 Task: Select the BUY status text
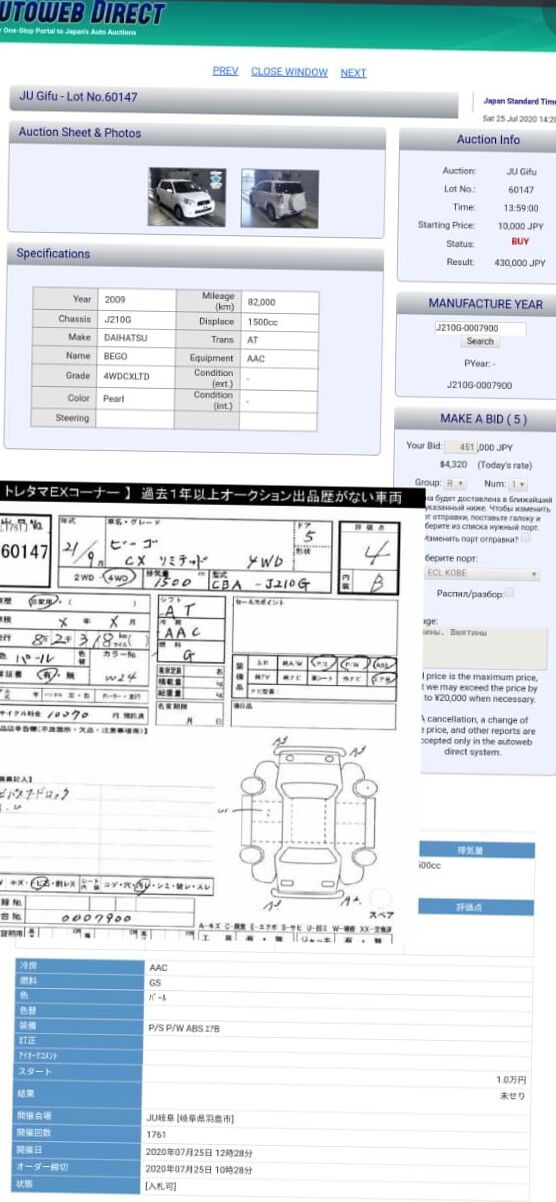pos(520,243)
